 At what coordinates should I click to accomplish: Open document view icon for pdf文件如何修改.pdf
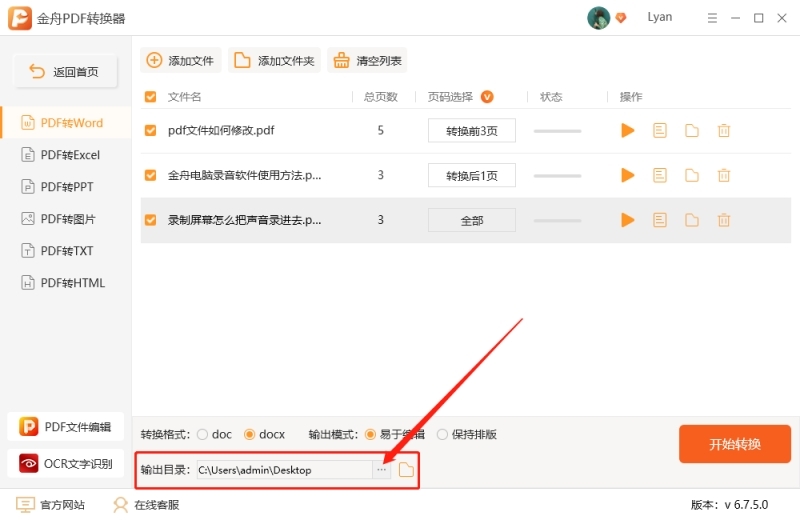pos(660,131)
